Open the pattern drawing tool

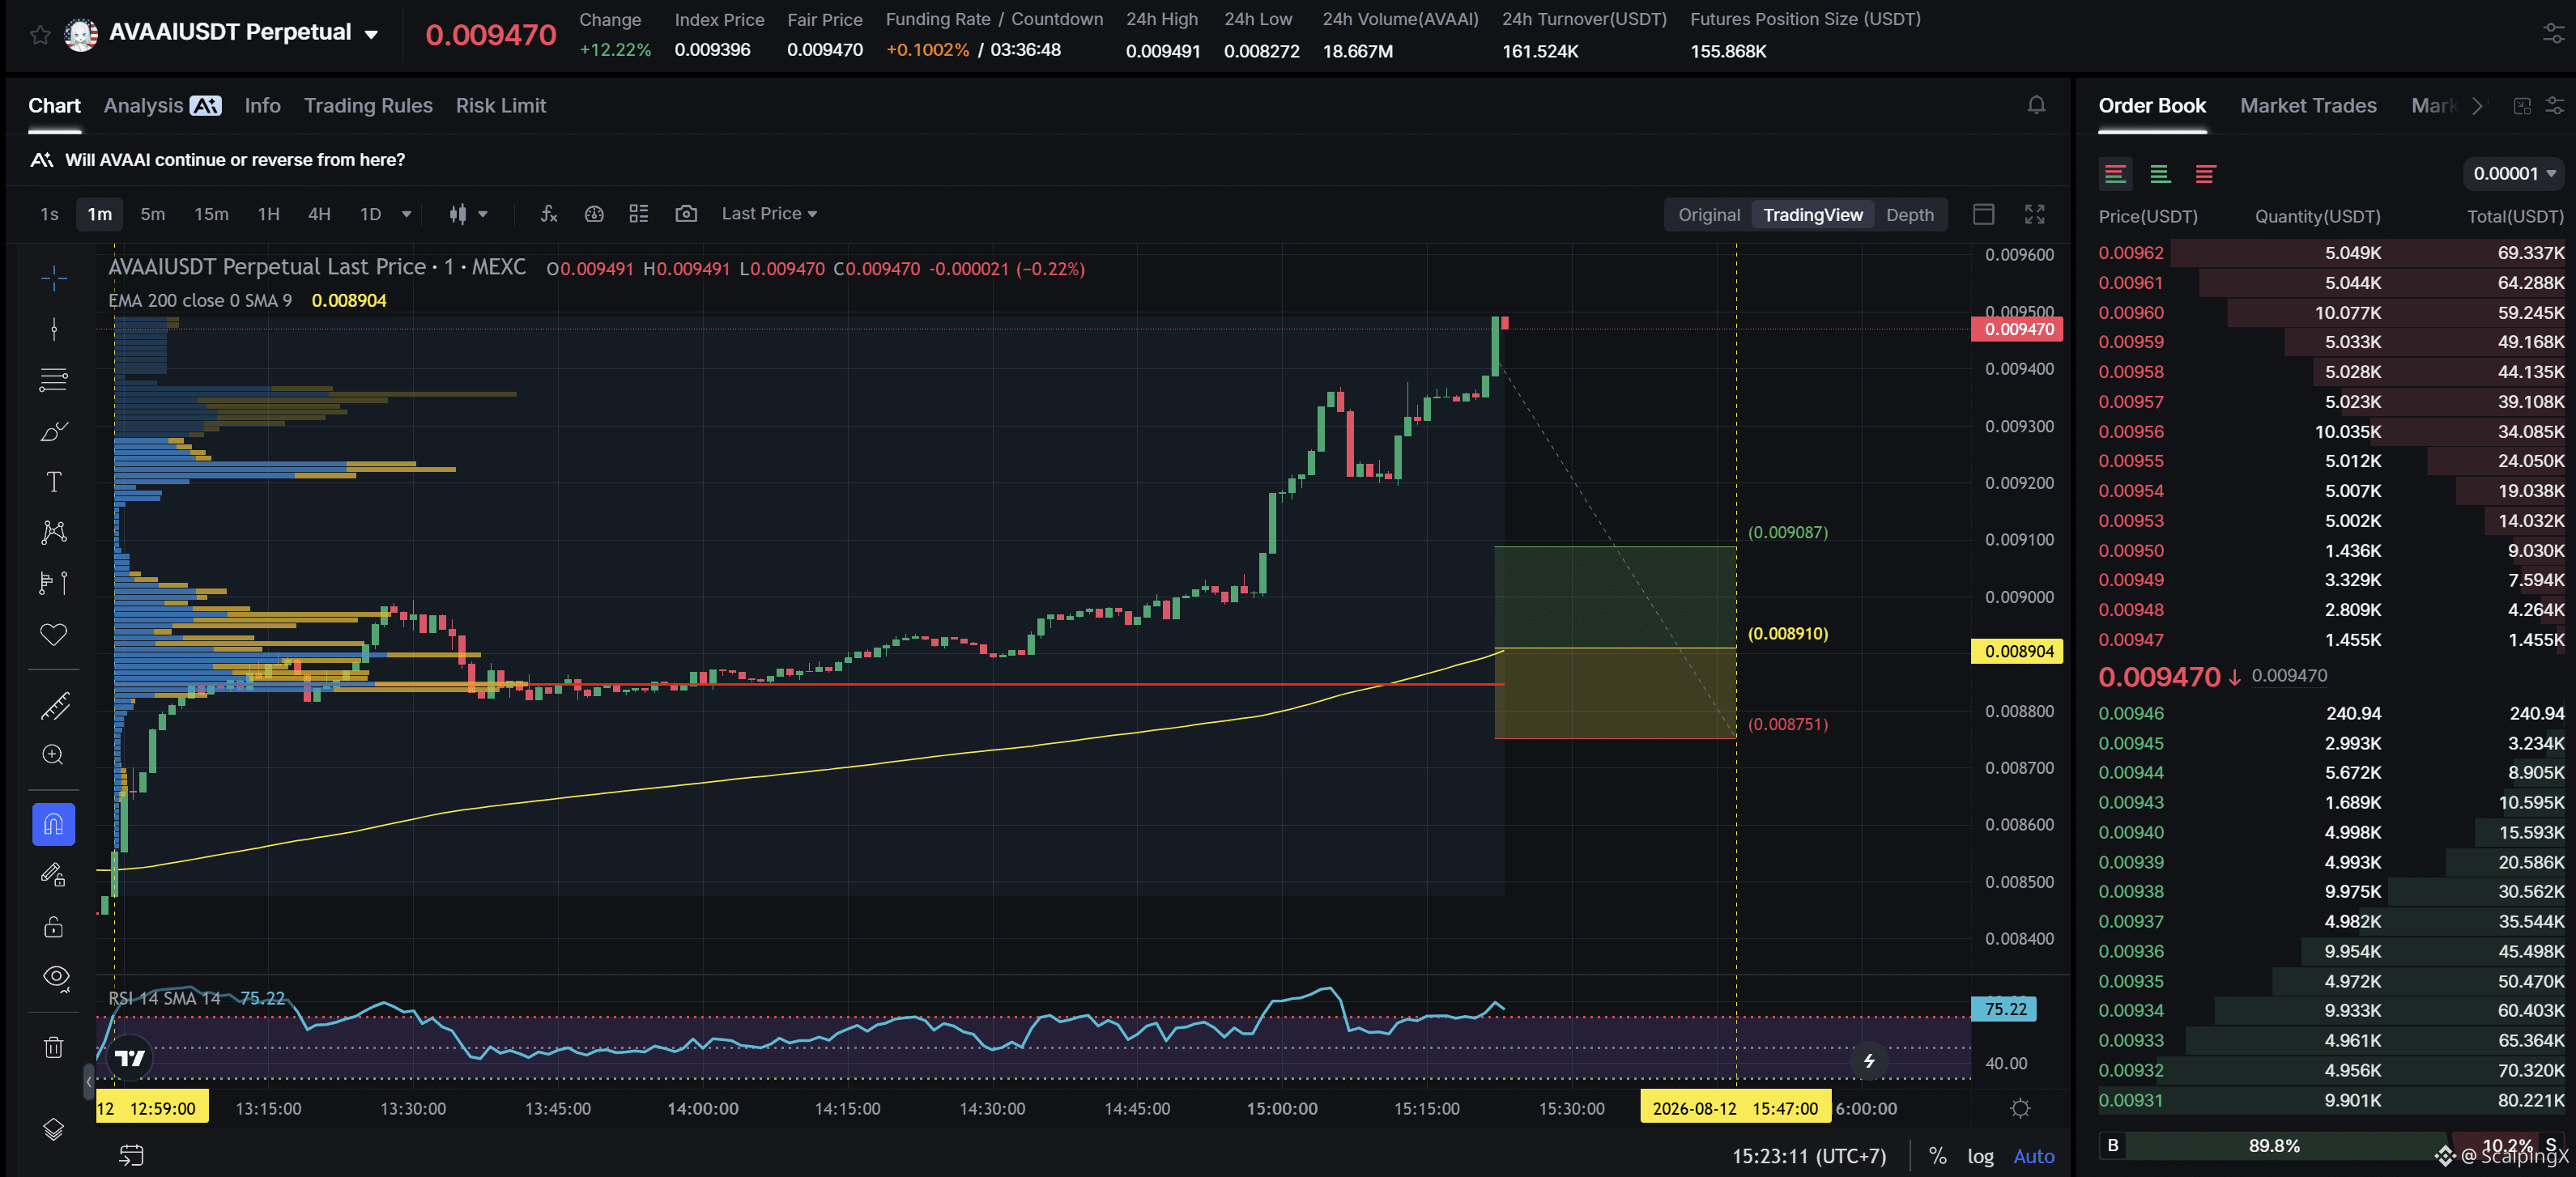54,532
